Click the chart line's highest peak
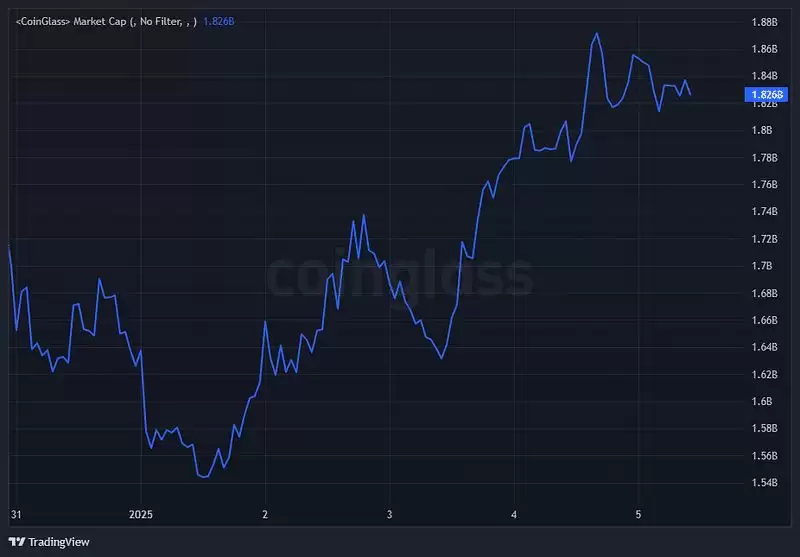The width and height of the screenshot is (800, 557). click(597, 34)
